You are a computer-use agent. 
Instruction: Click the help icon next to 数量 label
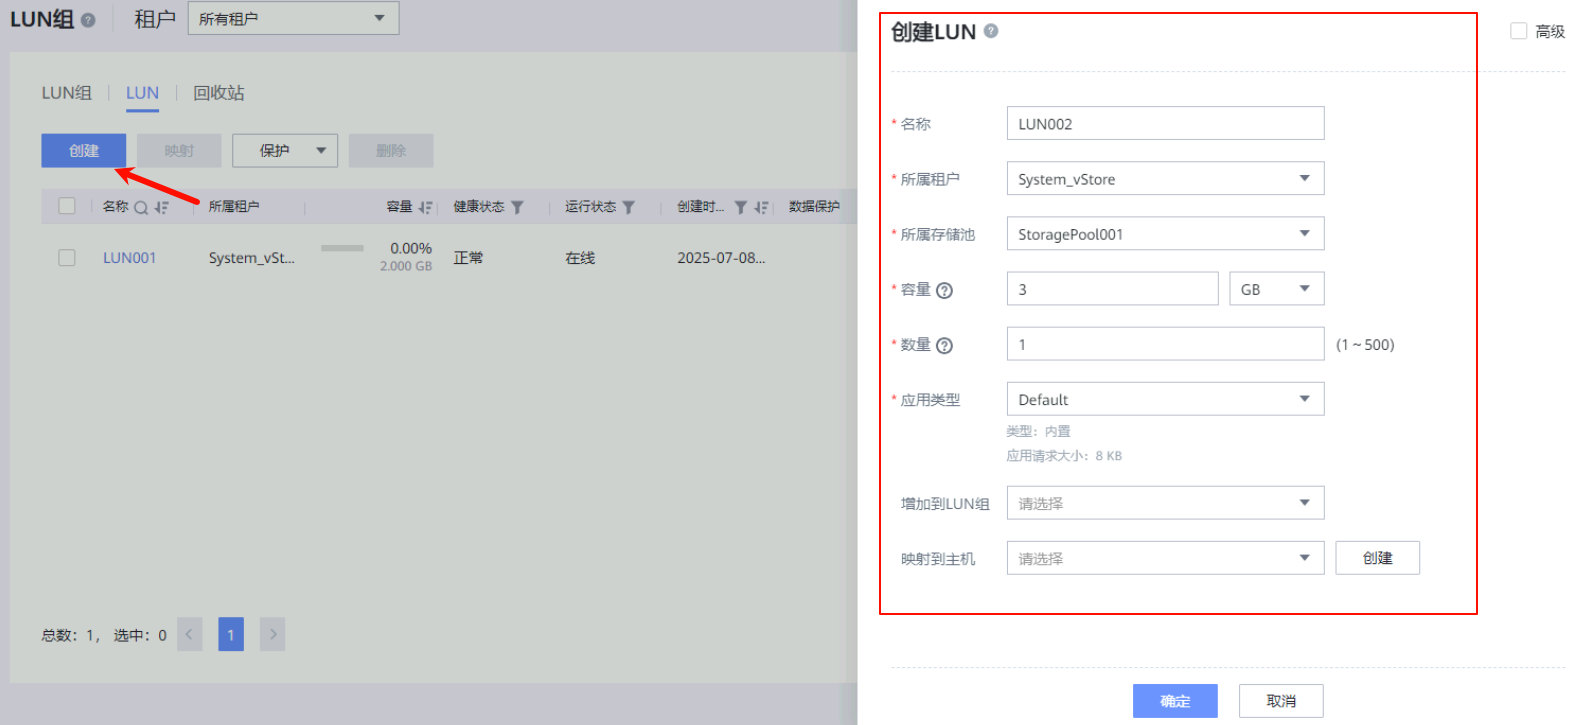[944, 346]
